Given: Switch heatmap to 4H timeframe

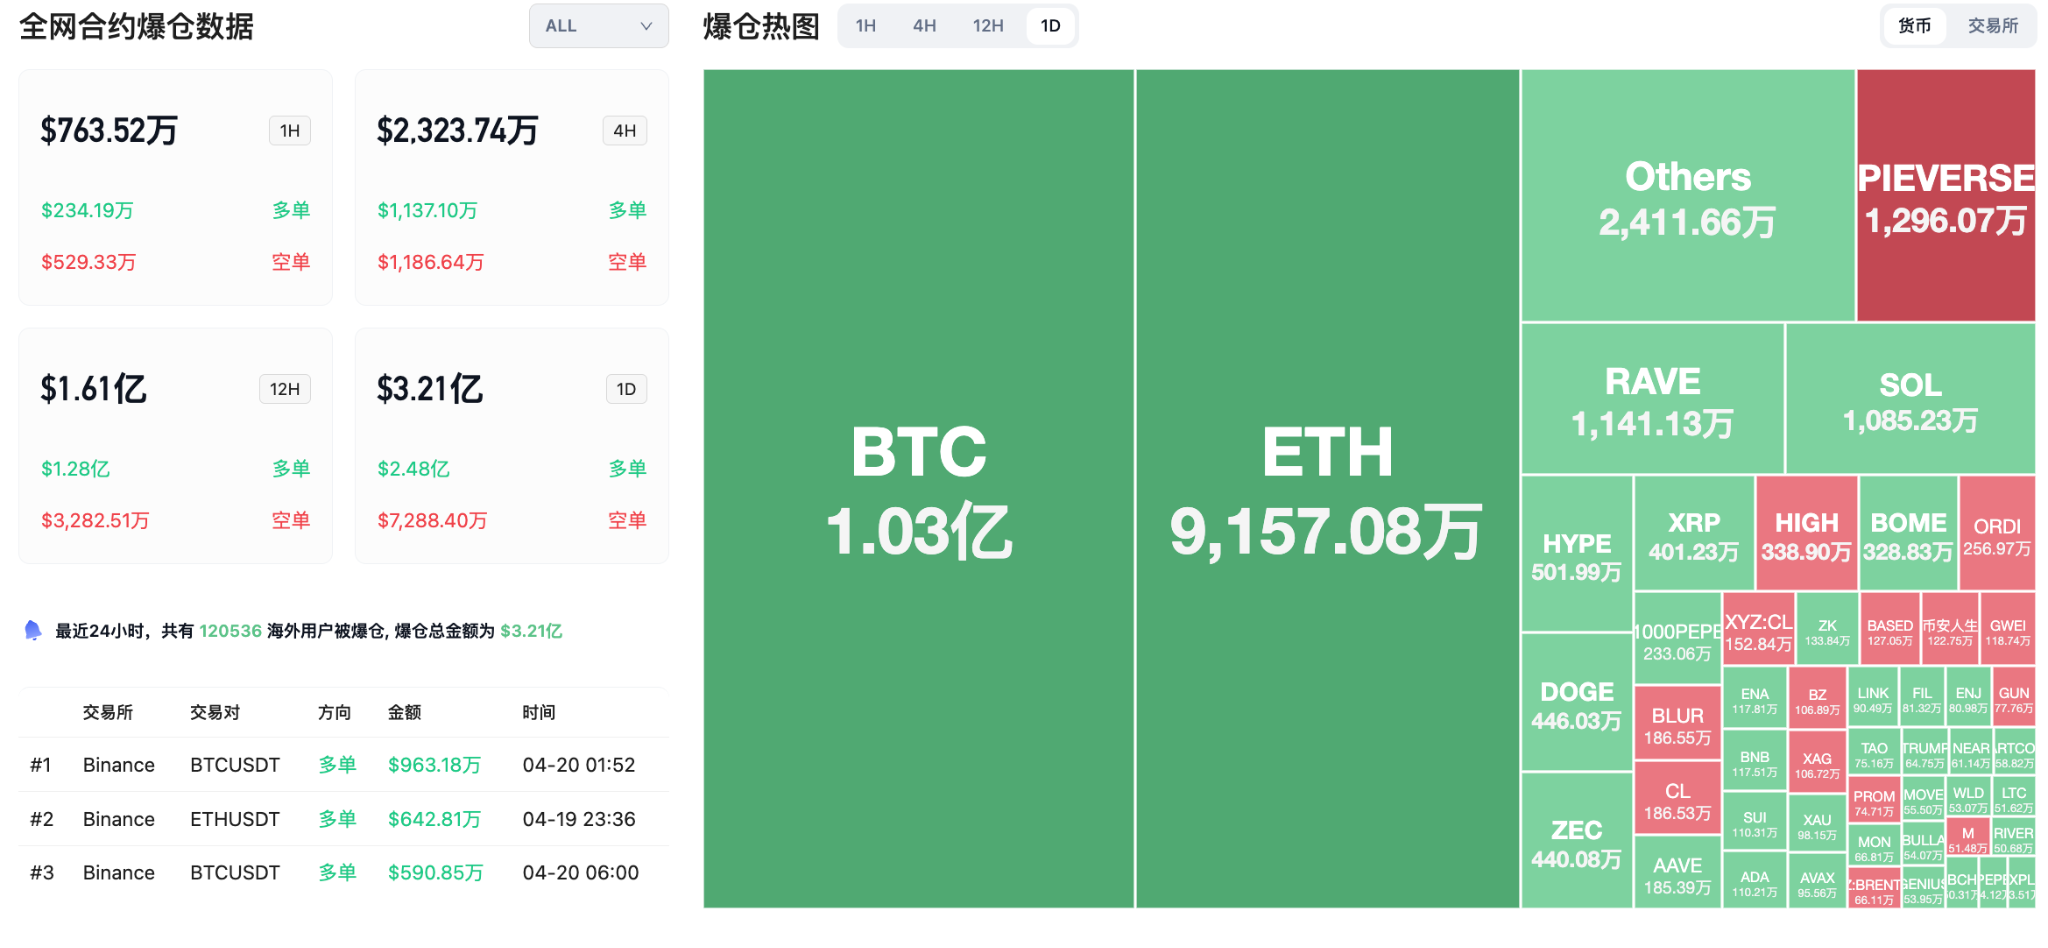Looking at the screenshot, I should [x=924, y=26].
